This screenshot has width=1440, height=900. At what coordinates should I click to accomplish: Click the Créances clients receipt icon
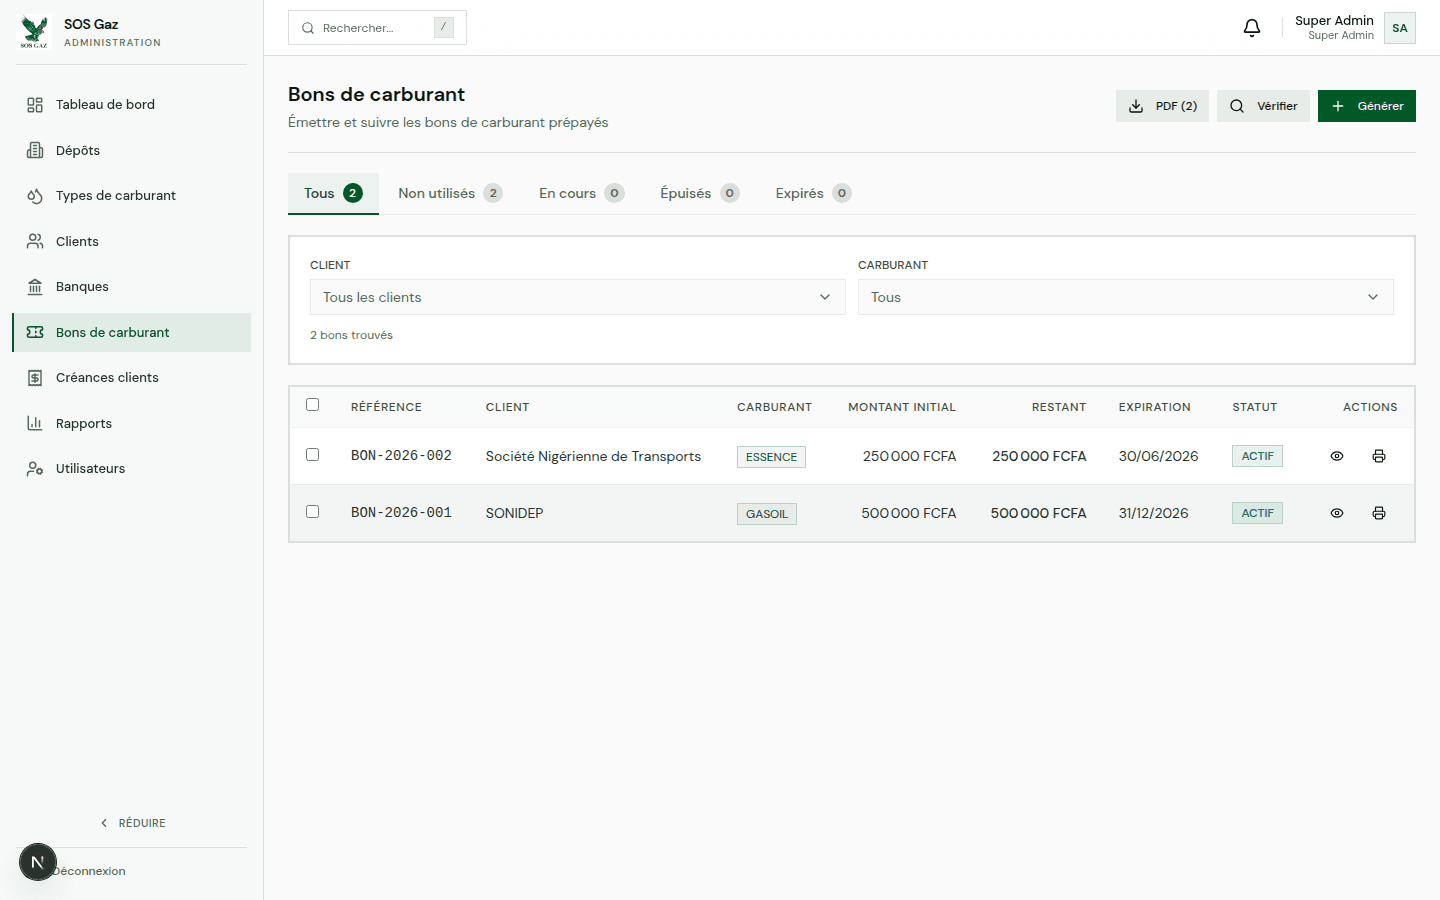coord(35,378)
